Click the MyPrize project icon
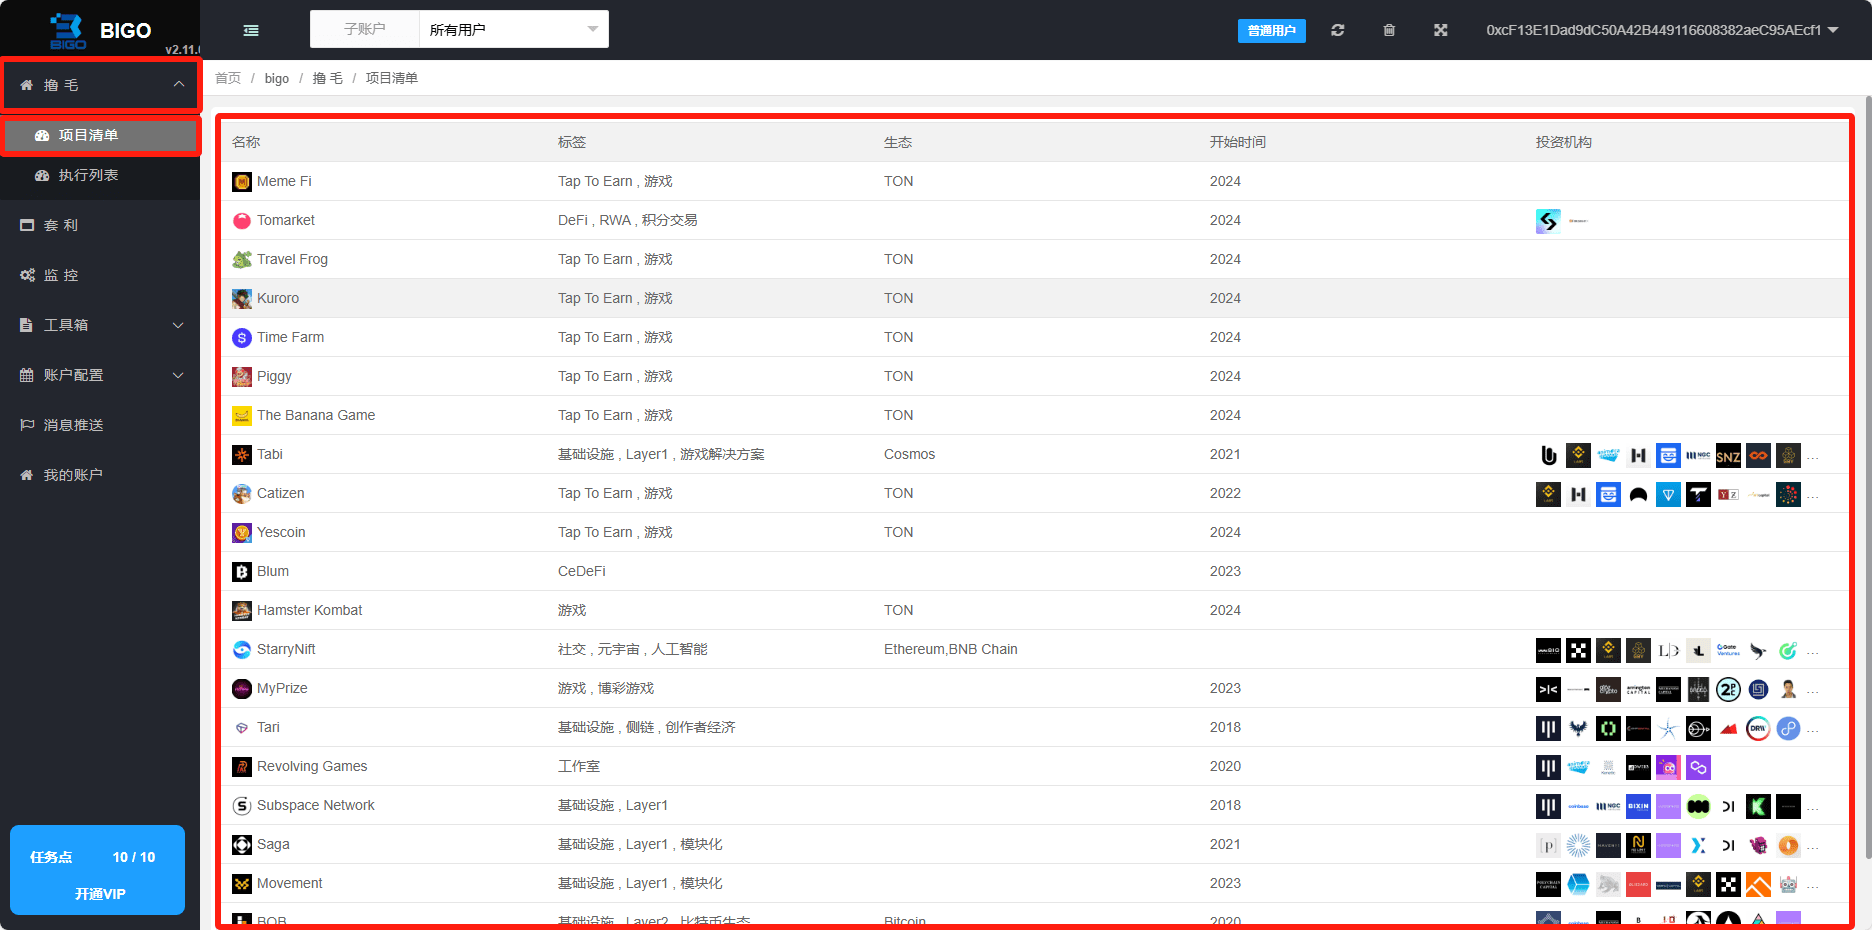Screen dimensions: 1872x930 (242, 689)
